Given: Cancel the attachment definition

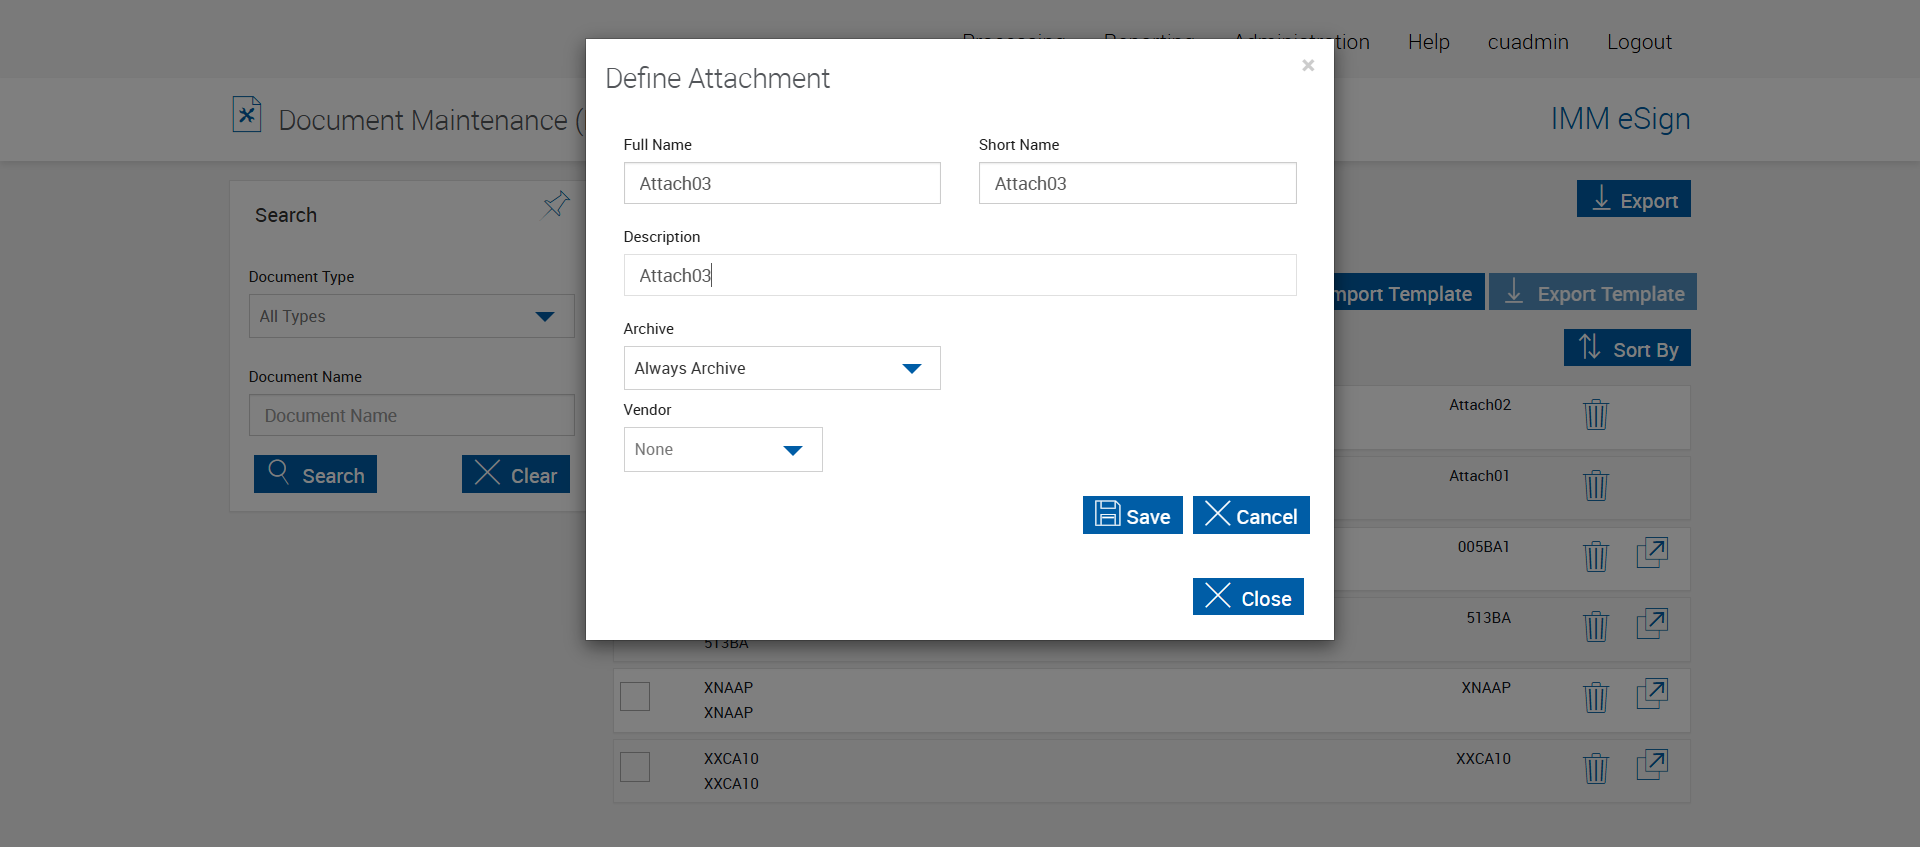Looking at the screenshot, I should [x=1251, y=515].
